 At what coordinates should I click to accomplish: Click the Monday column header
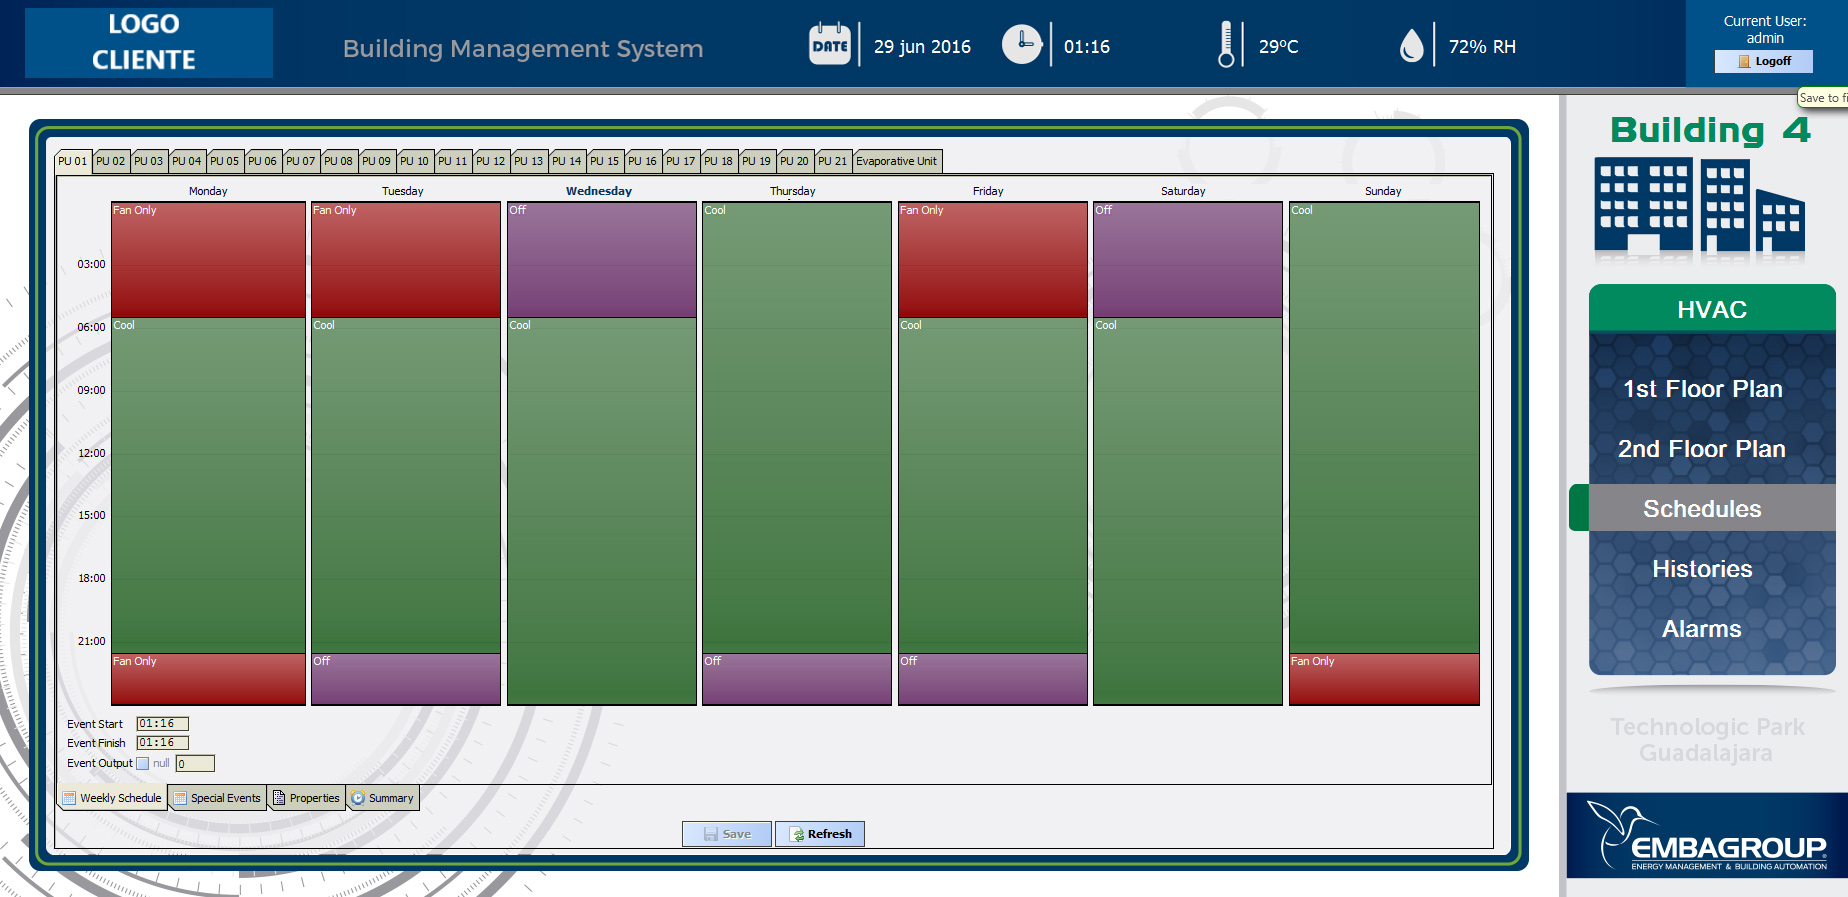(x=208, y=191)
